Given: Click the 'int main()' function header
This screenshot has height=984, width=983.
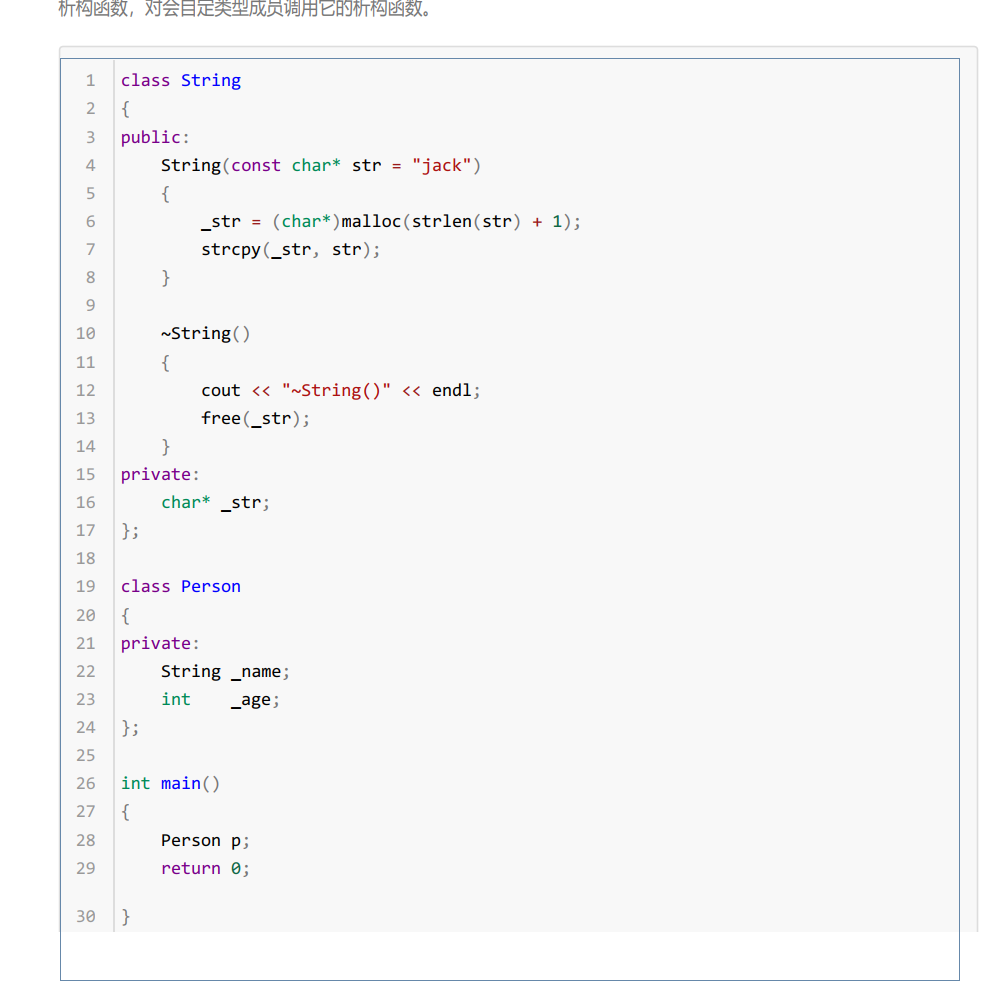Looking at the screenshot, I should [x=170, y=784].
